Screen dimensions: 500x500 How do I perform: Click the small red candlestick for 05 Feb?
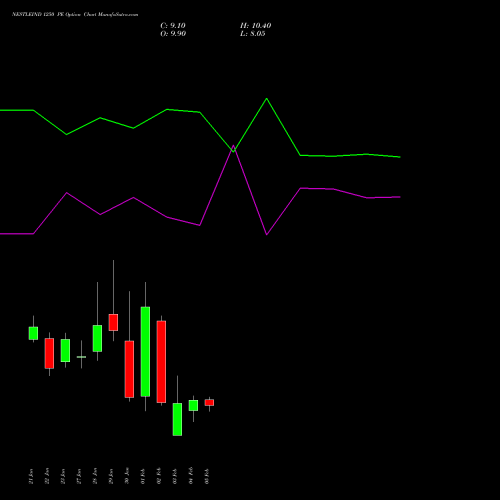(209, 403)
